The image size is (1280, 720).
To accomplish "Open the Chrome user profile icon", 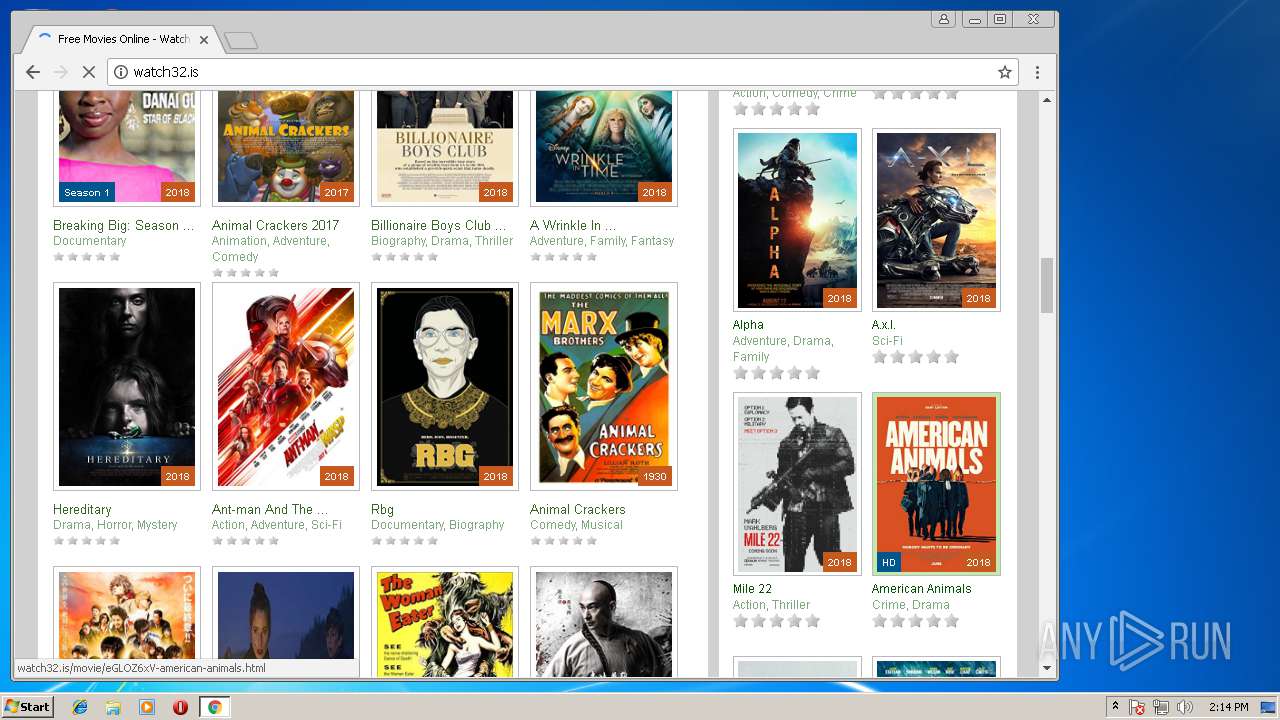I will point(943,19).
